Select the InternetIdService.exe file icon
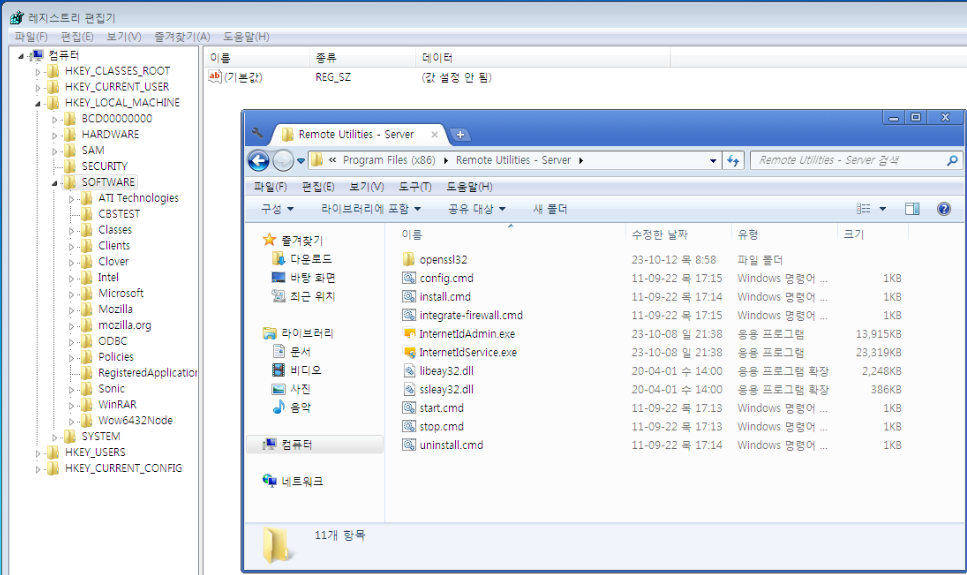 (409, 353)
